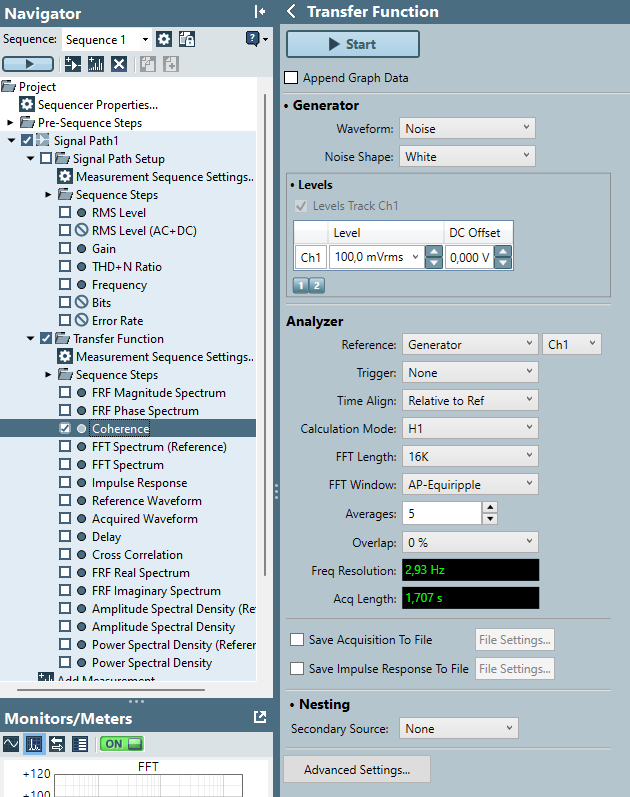Open the Waveform dropdown showing Noise

[x=467, y=129]
